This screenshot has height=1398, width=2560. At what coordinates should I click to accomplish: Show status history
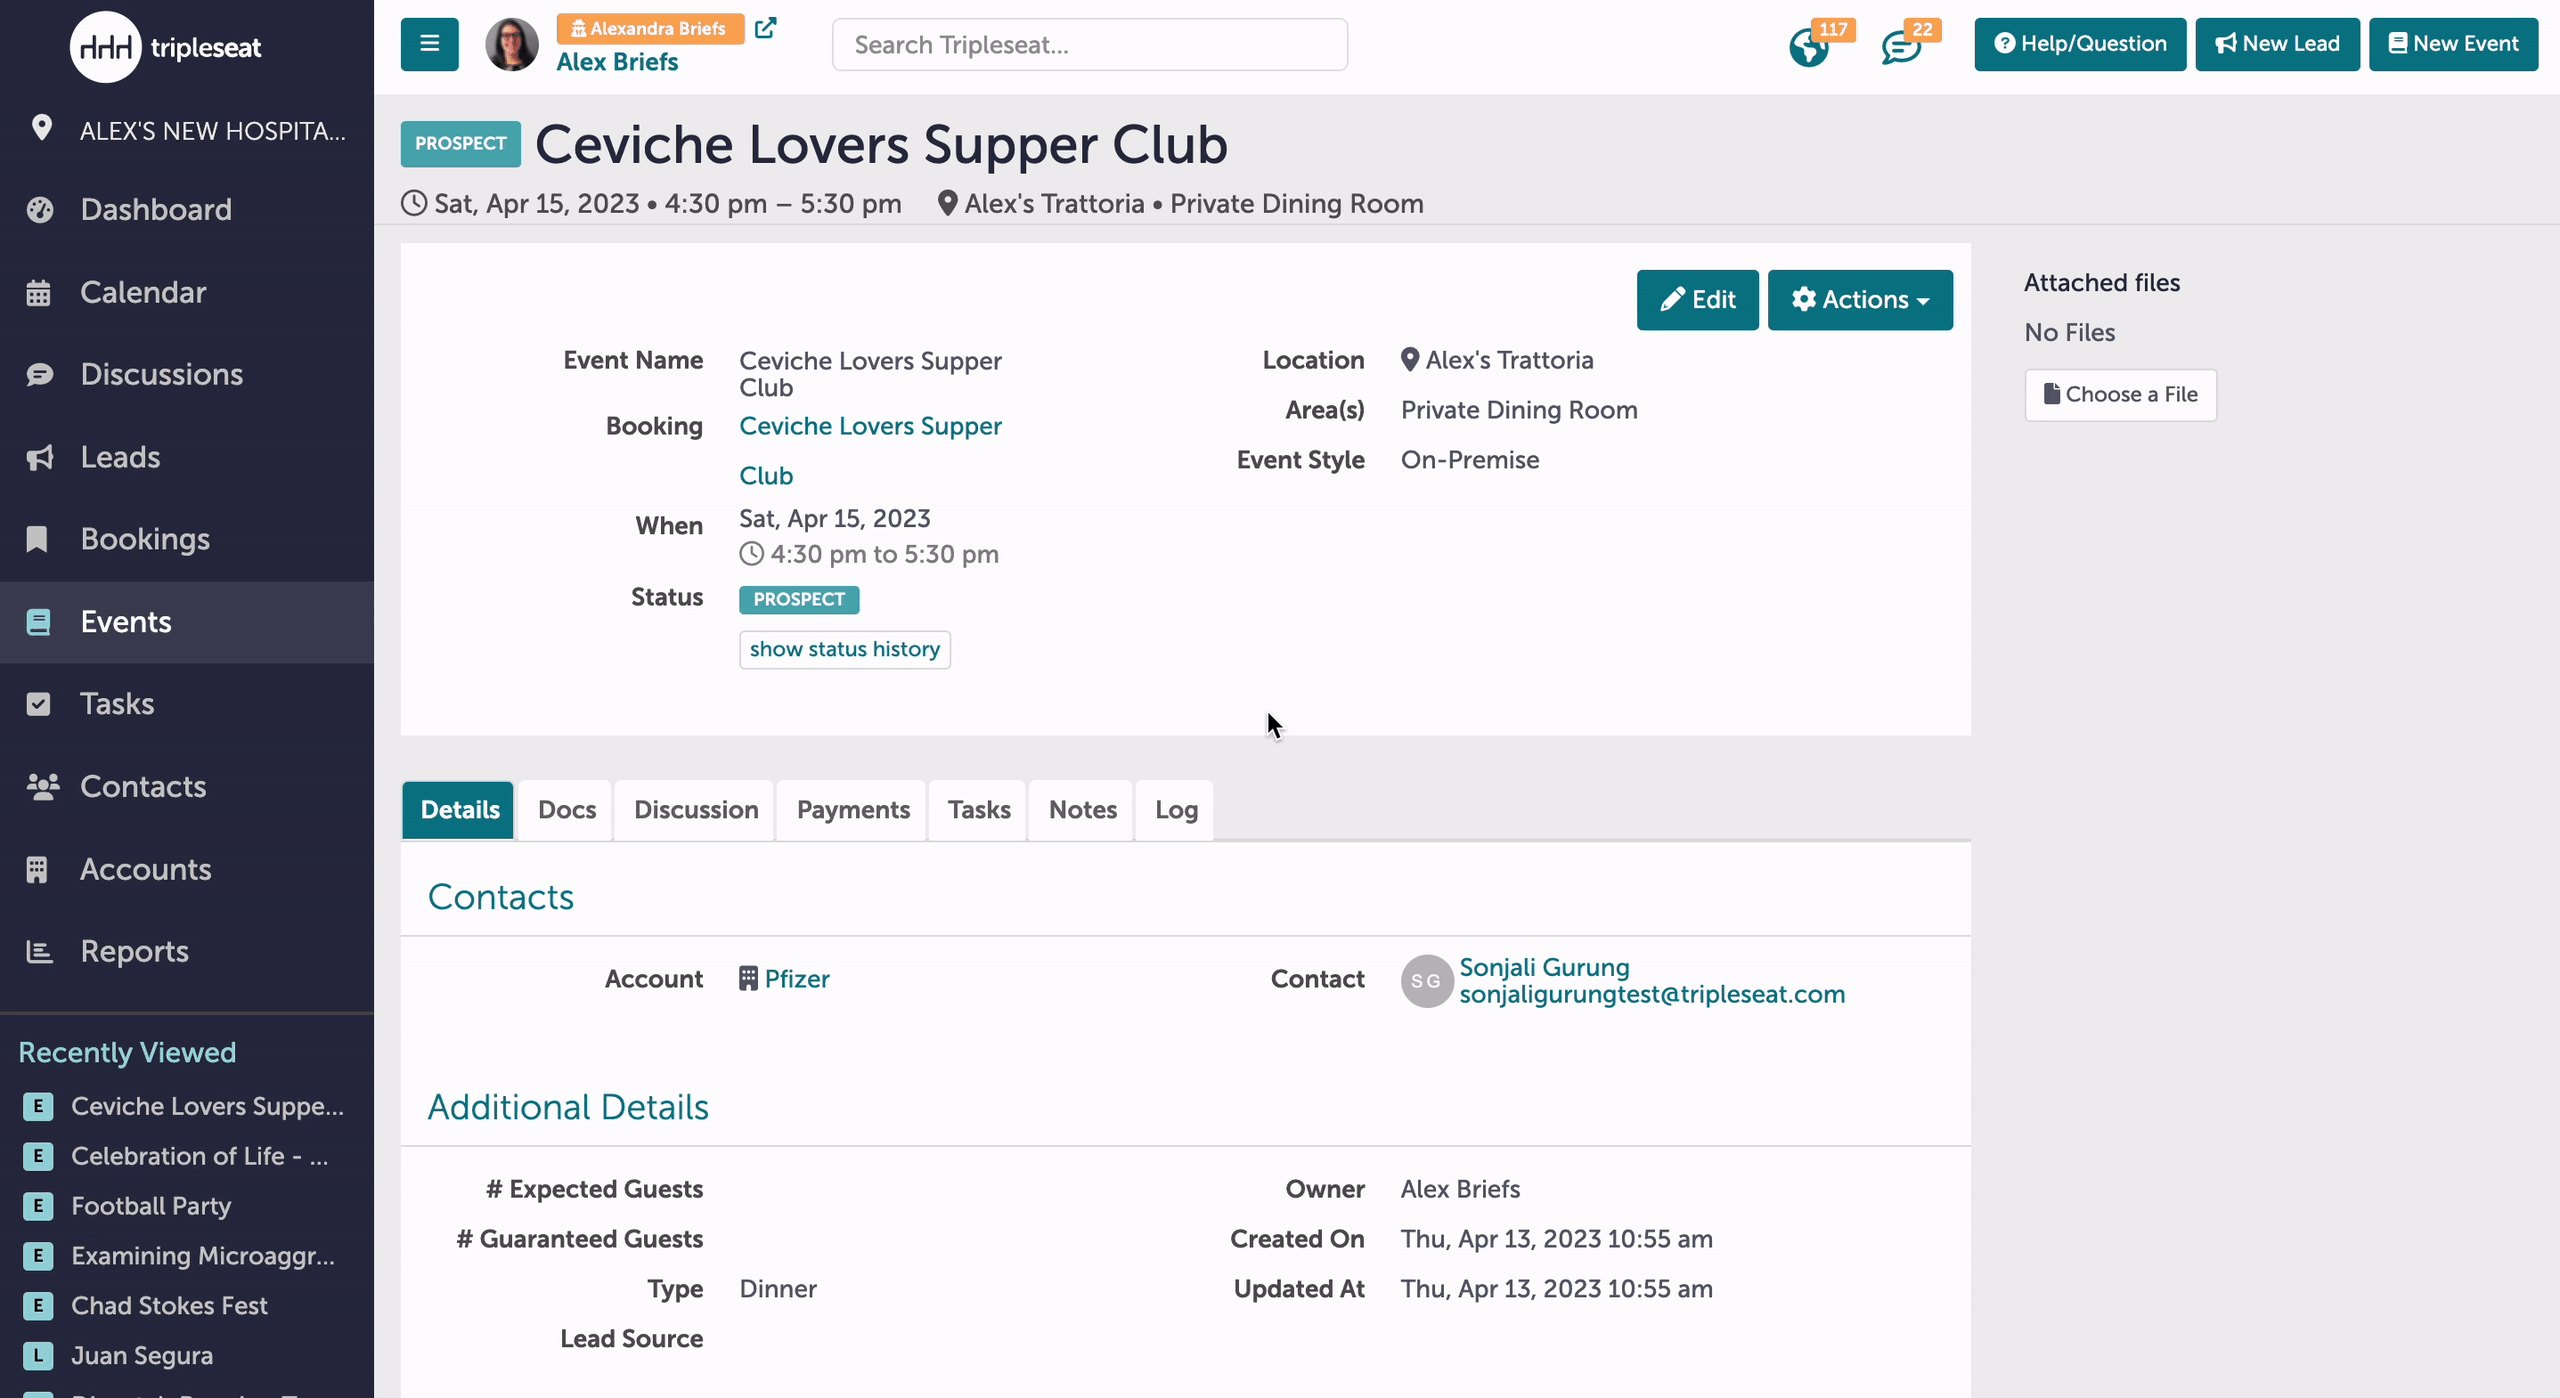tap(845, 649)
